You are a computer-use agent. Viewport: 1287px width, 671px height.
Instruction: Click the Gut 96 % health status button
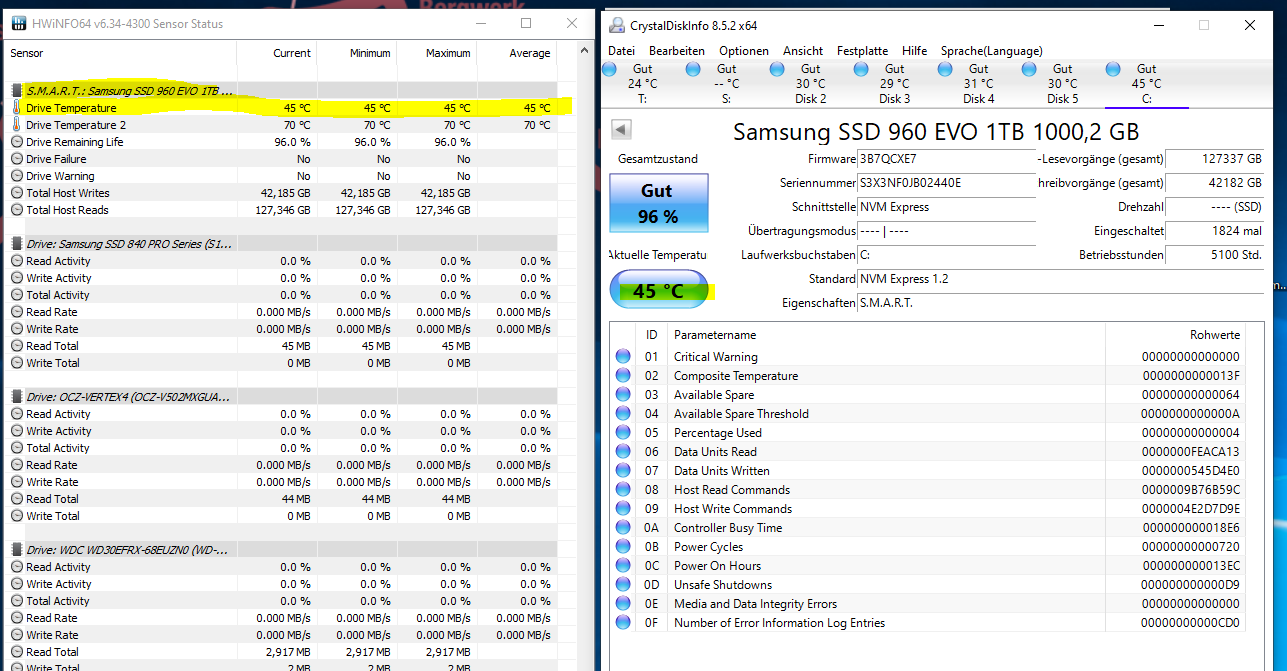pyautogui.click(x=658, y=203)
